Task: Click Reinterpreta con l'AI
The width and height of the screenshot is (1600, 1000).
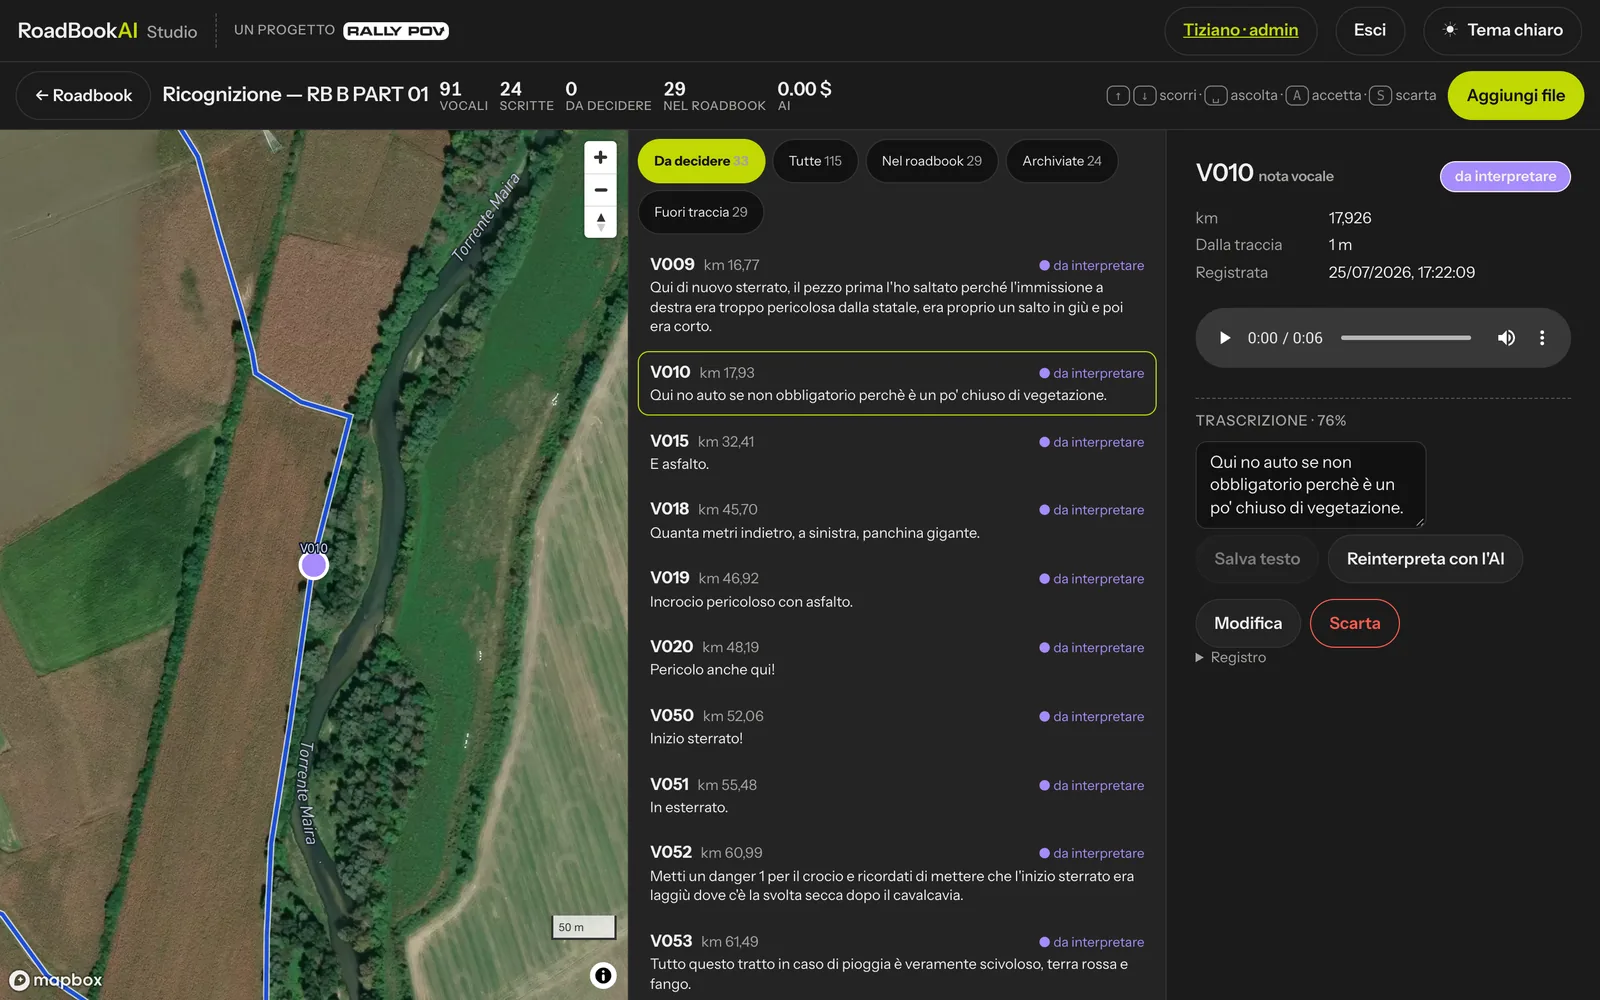Action: [x=1425, y=559]
